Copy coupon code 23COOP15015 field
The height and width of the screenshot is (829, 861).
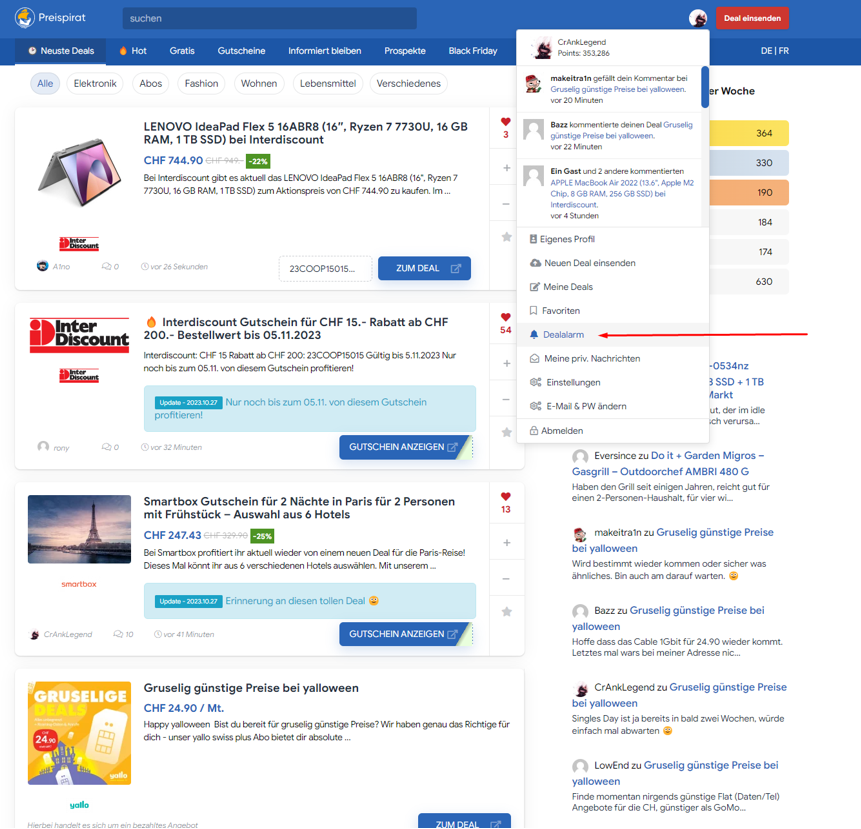[x=325, y=268]
